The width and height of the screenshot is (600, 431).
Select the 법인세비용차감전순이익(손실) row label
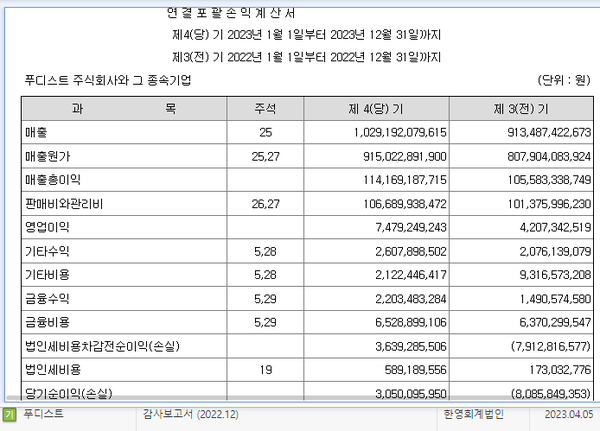(x=102, y=346)
